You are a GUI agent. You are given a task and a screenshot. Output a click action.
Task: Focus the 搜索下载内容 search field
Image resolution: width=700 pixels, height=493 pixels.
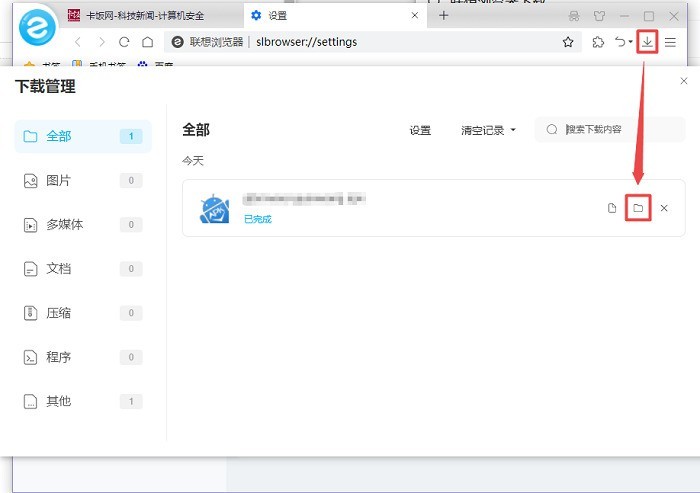click(x=609, y=130)
